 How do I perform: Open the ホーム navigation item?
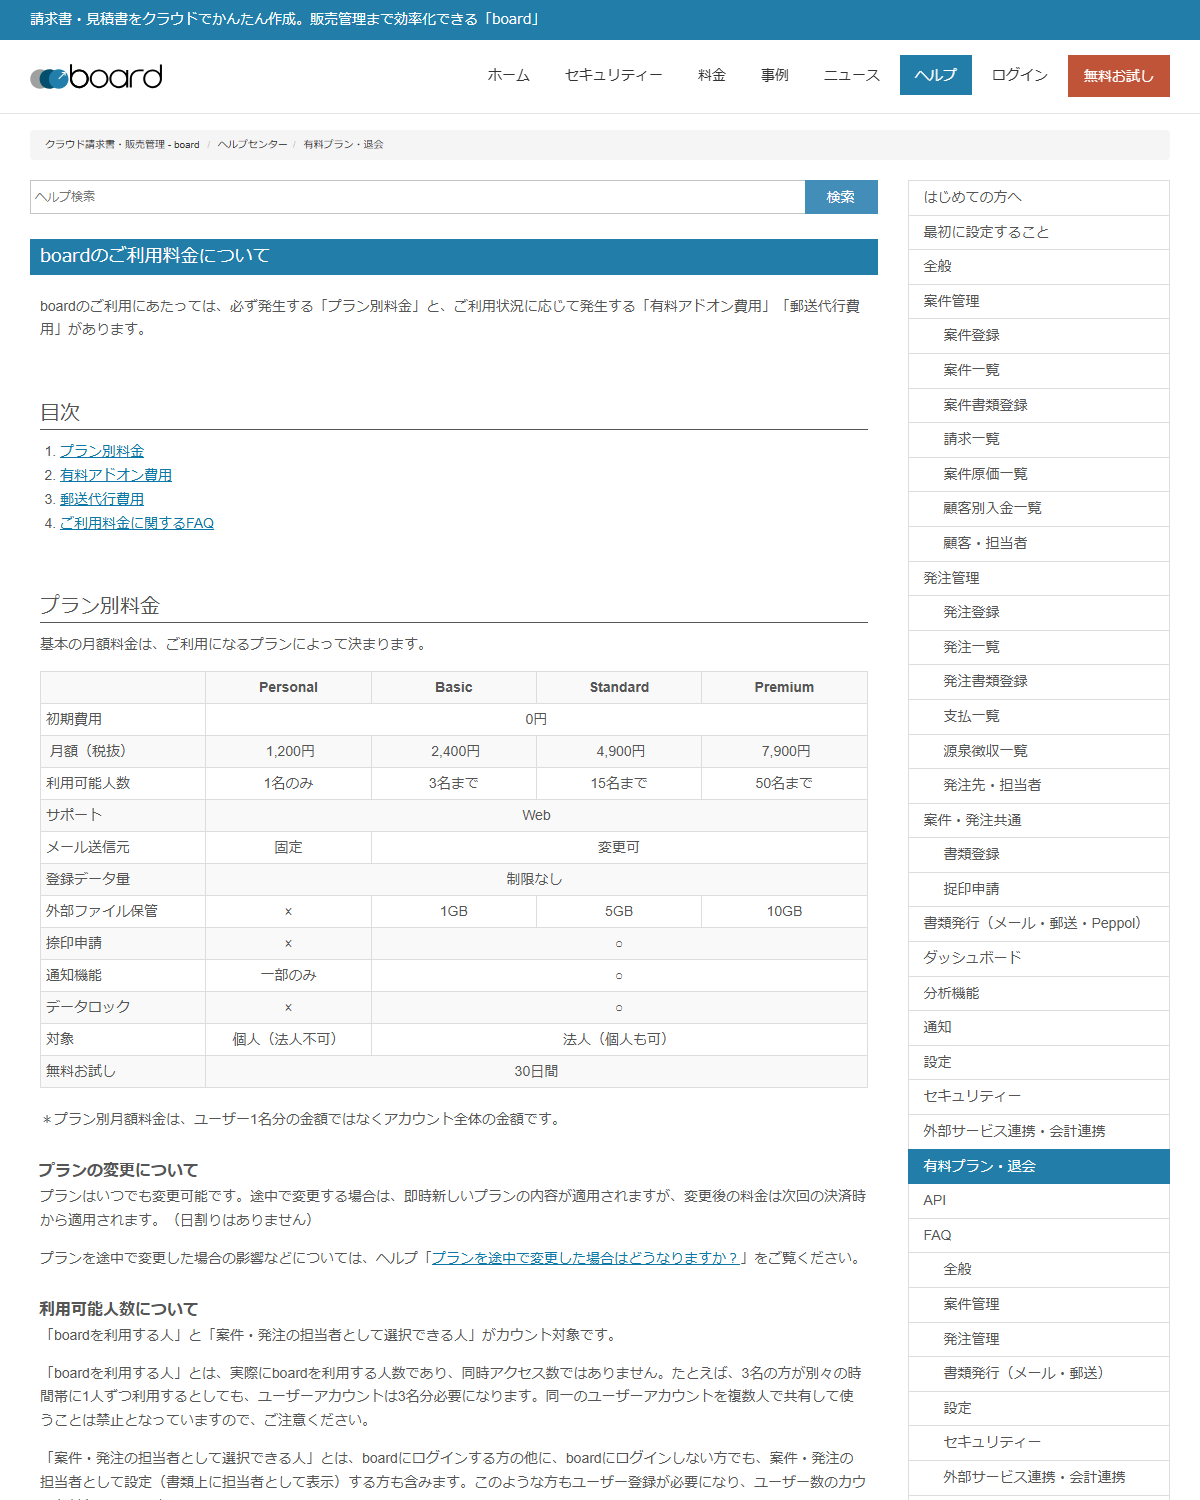(x=508, y=75)
